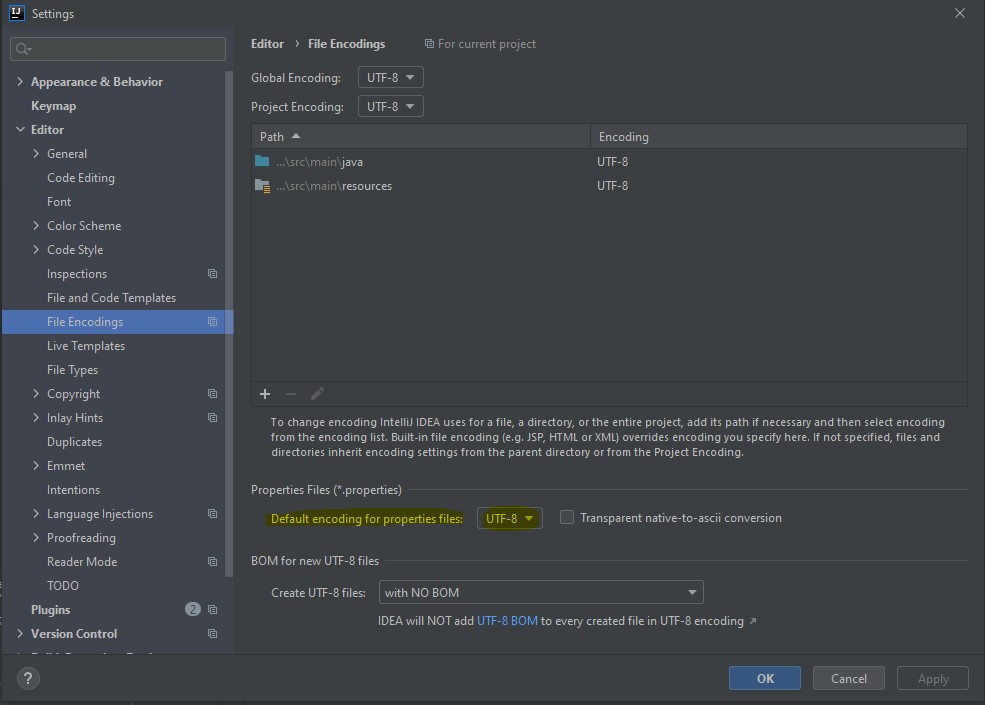The width and height of the screenshot is (985, 705).
Task: Apply the encoding settings changes
Action: click(x=932, y=678)
